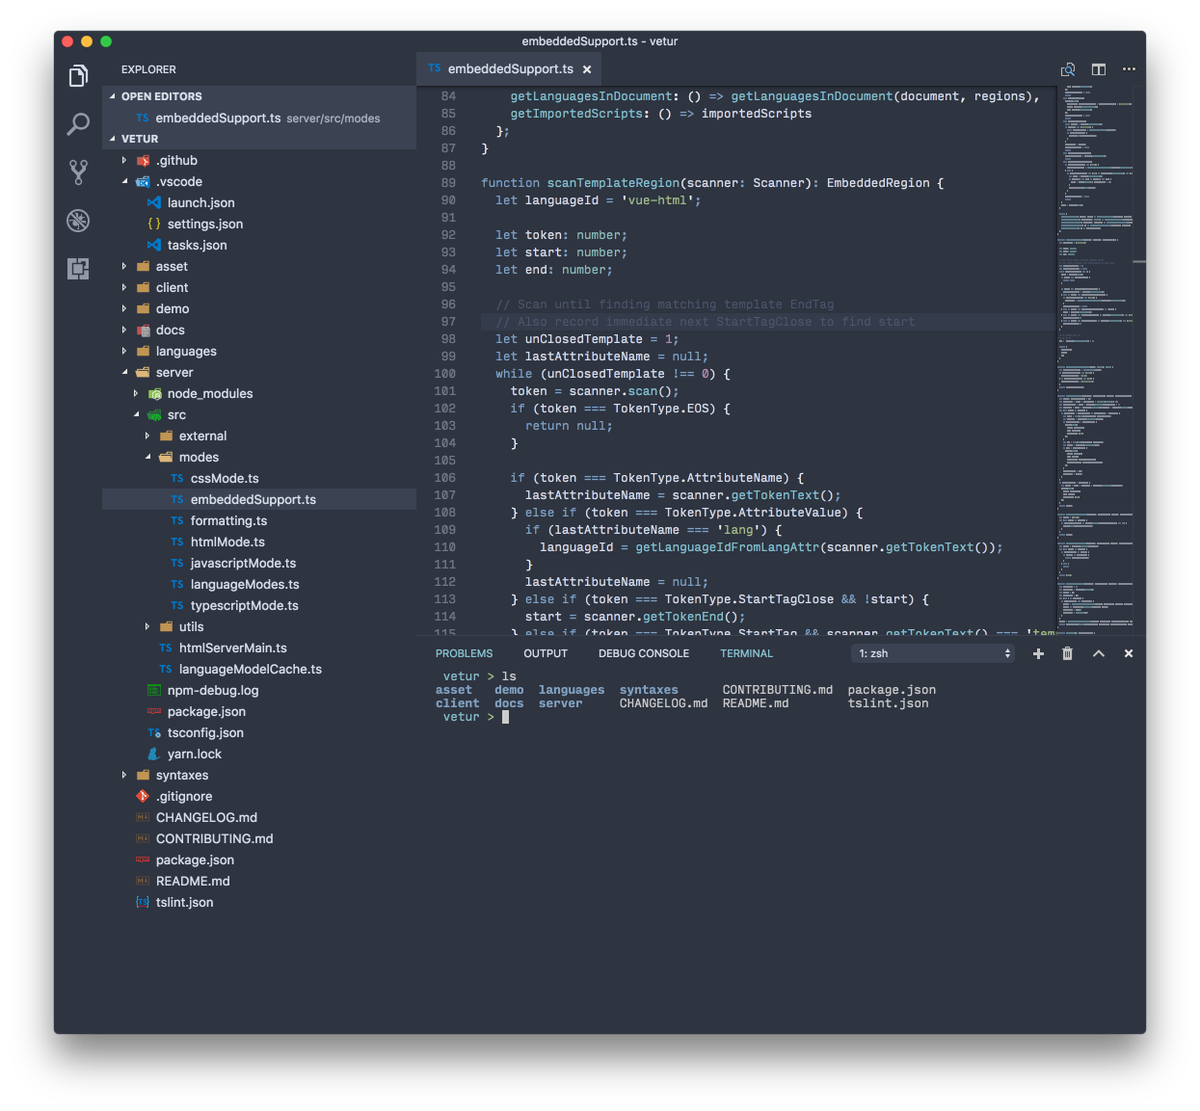Close the embeddedSupport.ts editor tab
The image size is (1200, 1111).
pos(587,69)
